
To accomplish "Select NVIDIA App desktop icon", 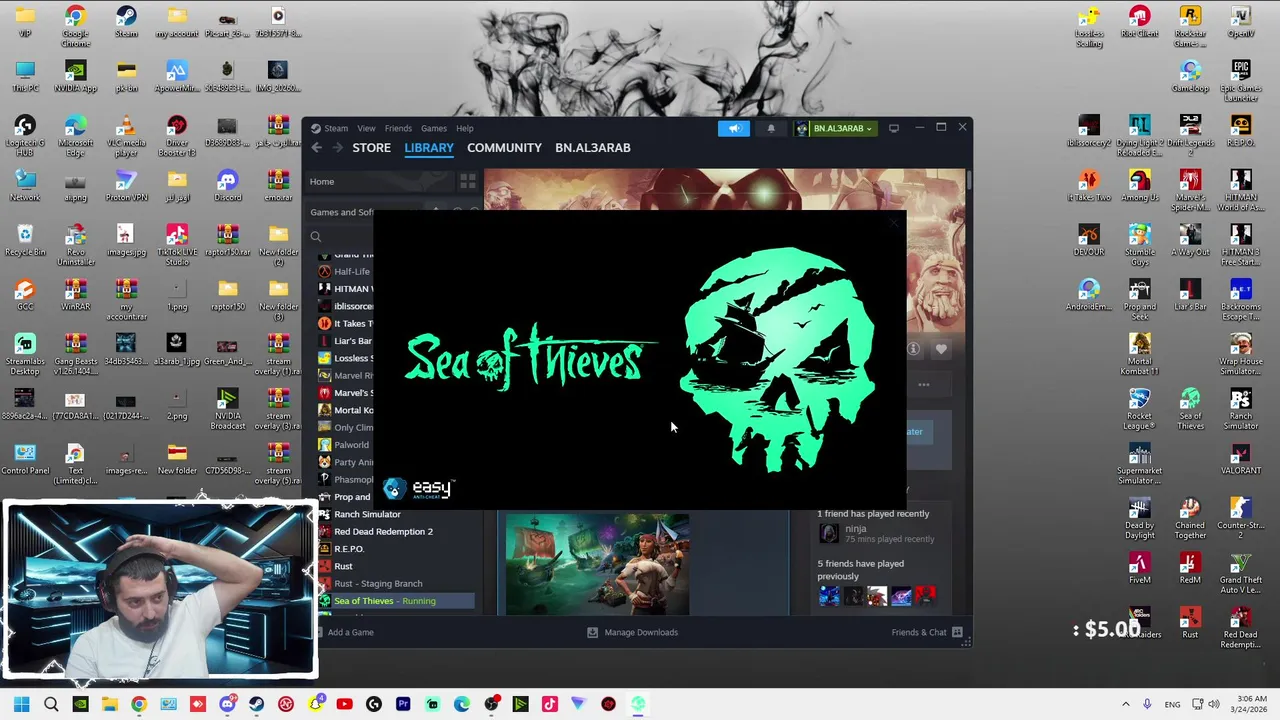I will [x=75, y=78].
